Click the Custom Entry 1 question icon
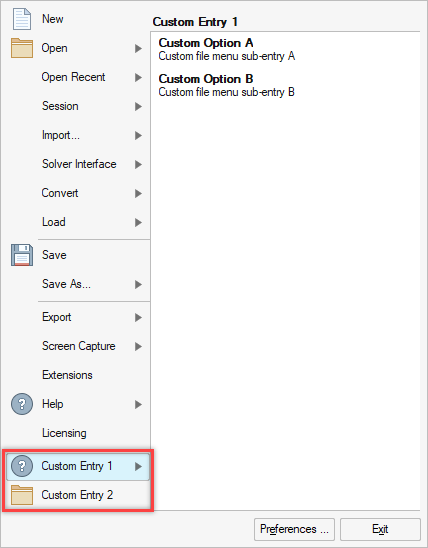Viewport: 428px width, 548px height. pyautogui.click(x=22, y=466)
